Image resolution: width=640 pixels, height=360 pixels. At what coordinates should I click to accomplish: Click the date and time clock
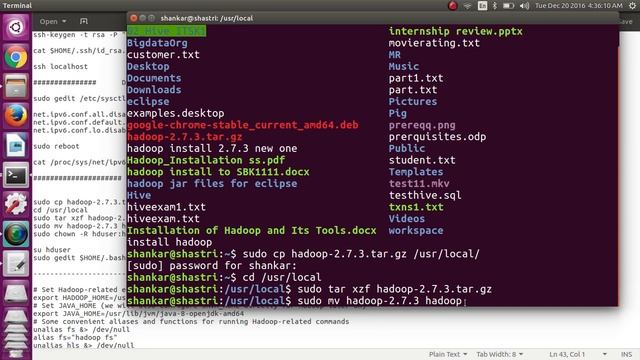coord(579,6)
